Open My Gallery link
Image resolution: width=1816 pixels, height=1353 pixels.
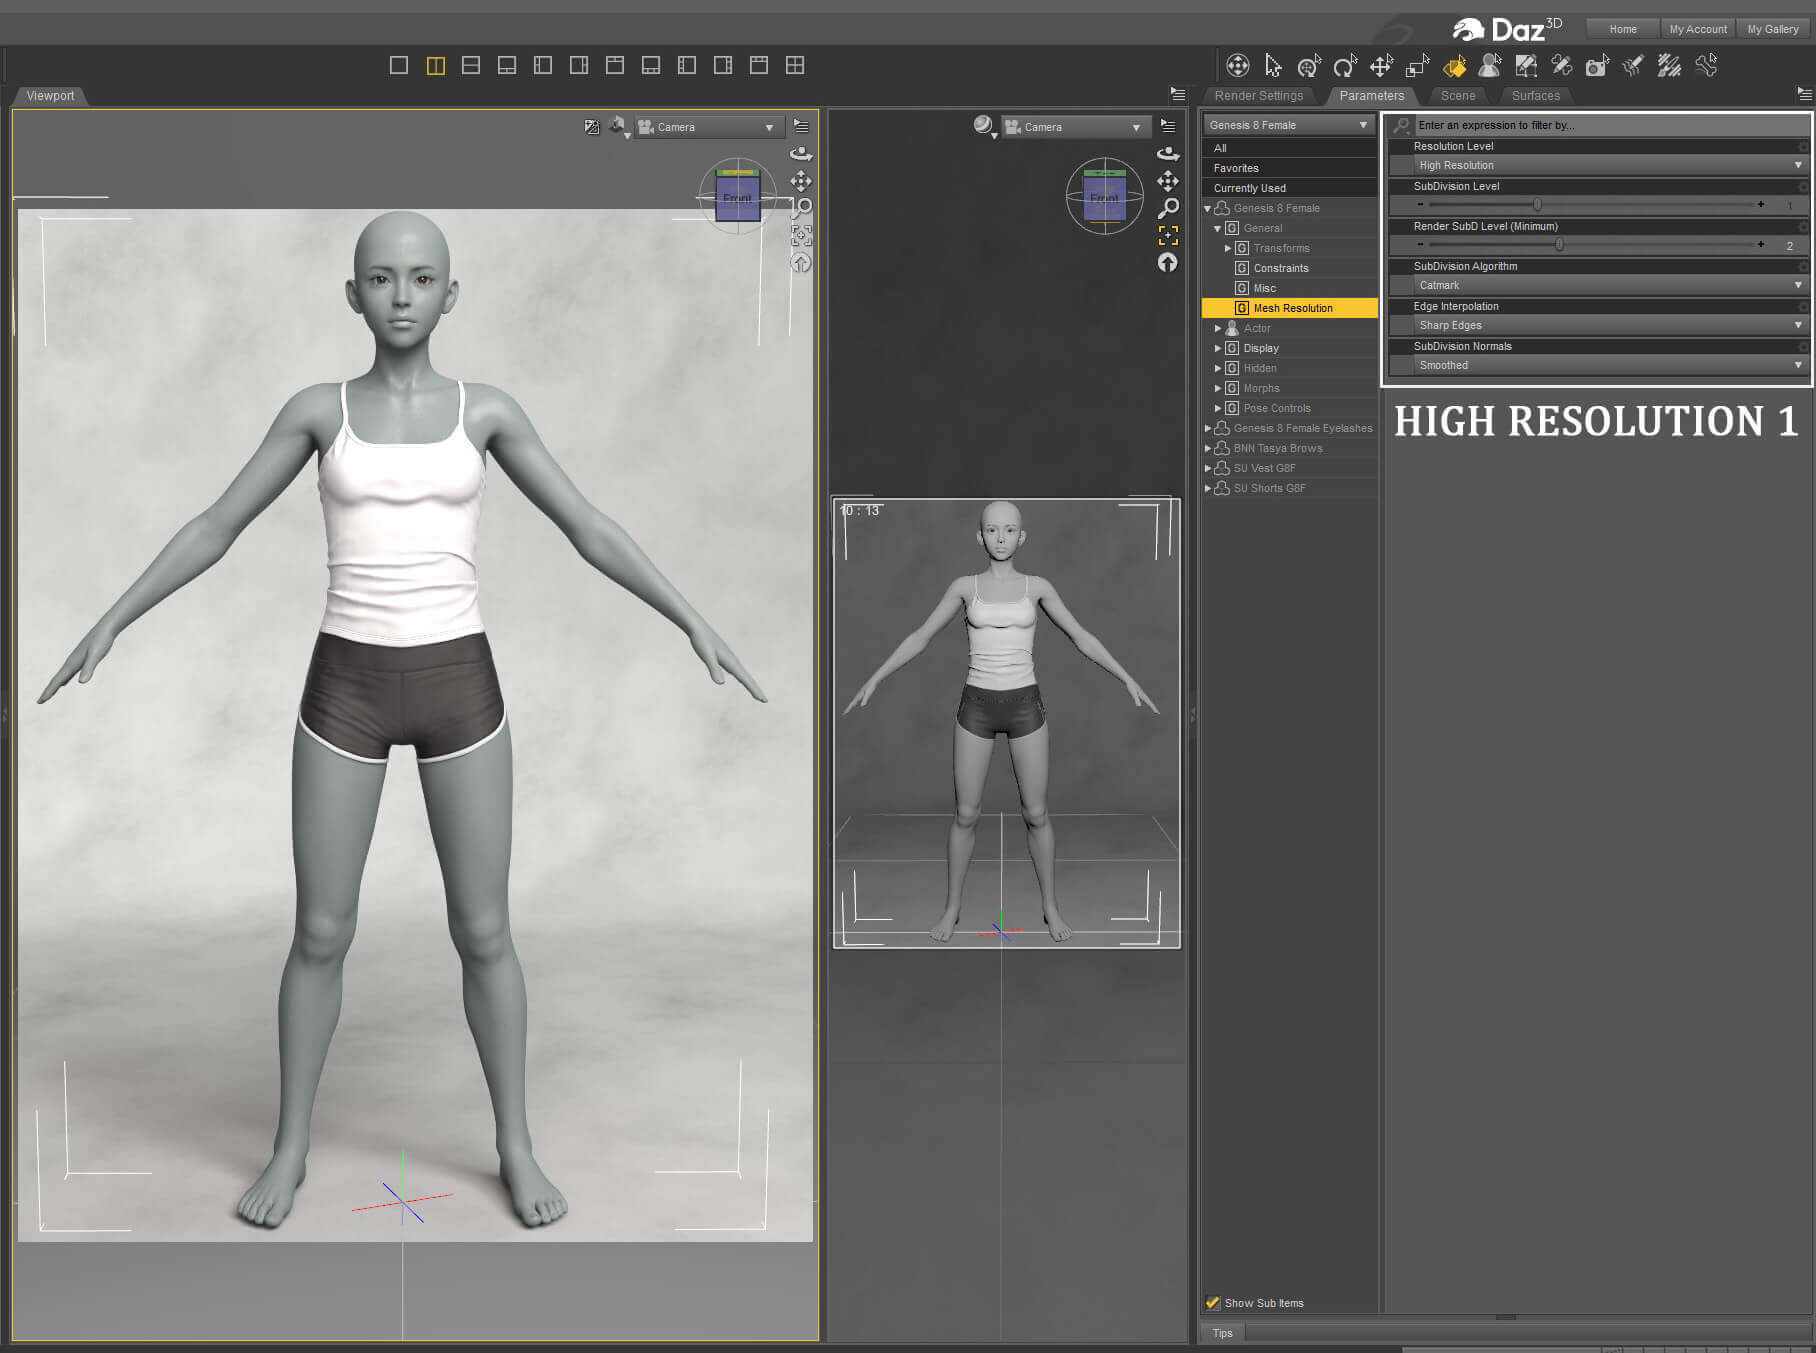point(1773,29)
